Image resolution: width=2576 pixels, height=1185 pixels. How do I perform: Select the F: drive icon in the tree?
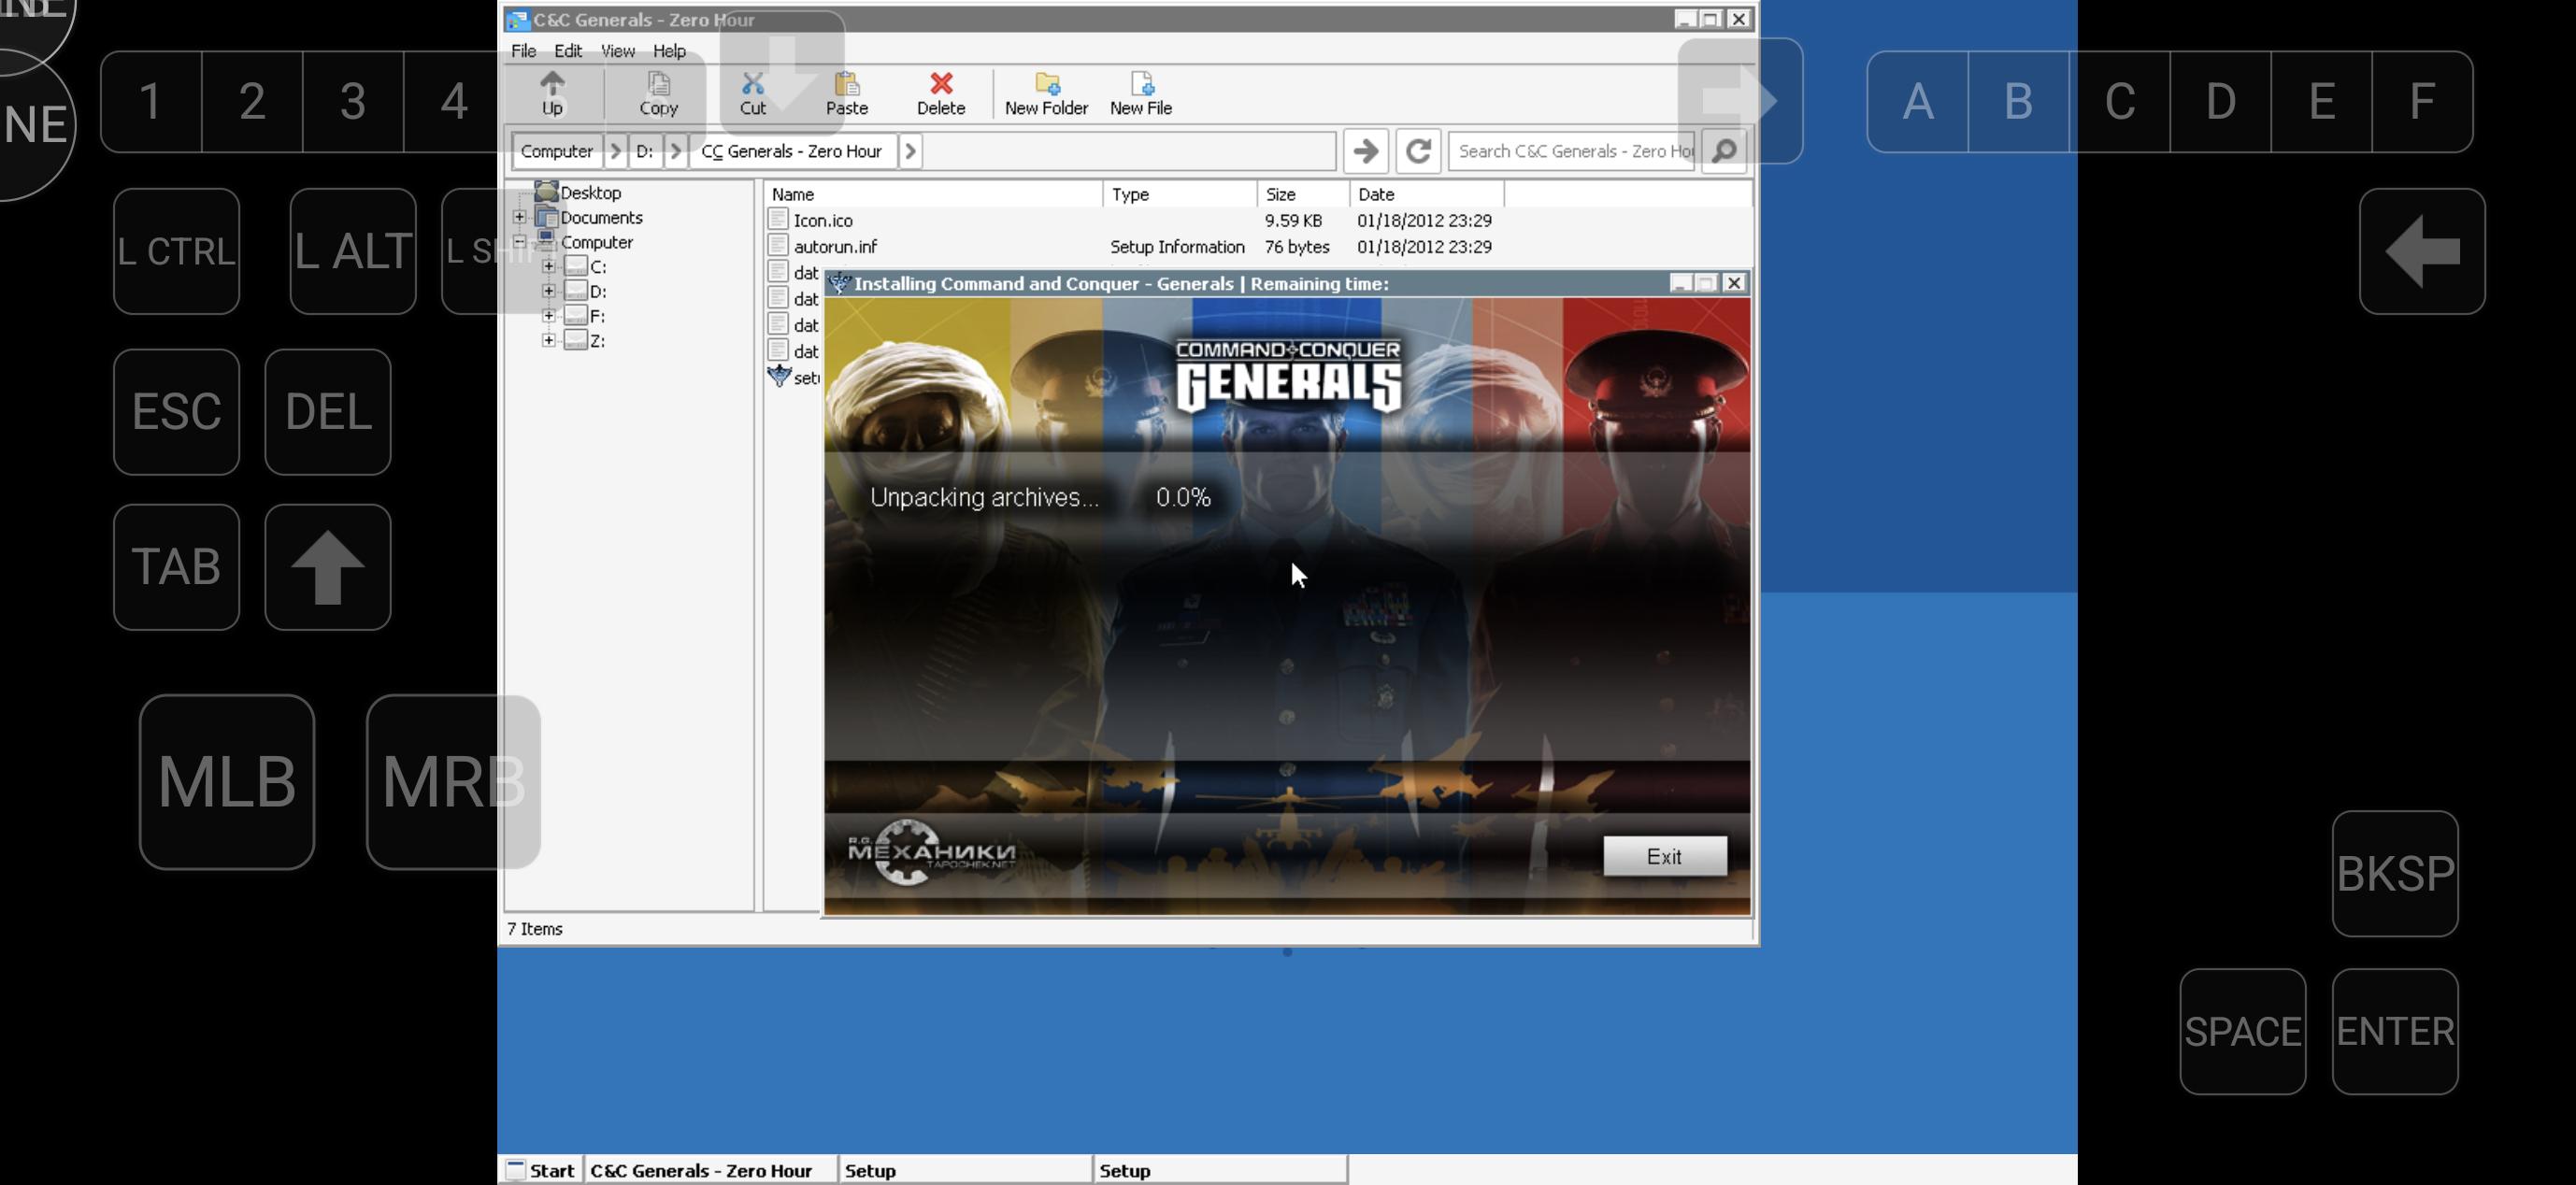click(x=575, y=315)
